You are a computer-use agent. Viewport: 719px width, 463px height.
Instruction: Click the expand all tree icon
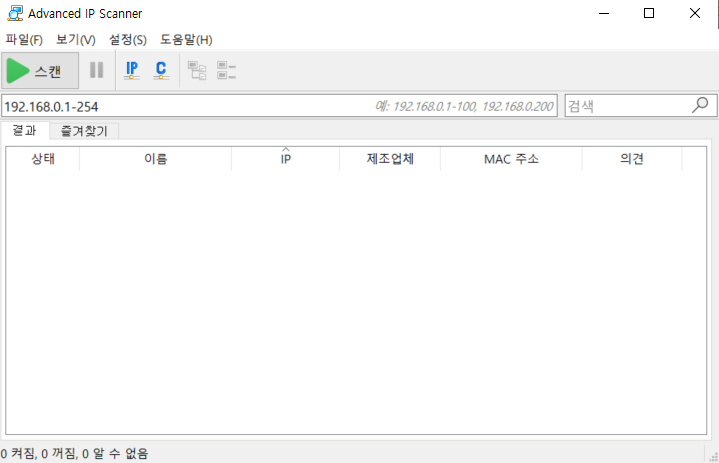pyautogui.click(x=197, y=71)
